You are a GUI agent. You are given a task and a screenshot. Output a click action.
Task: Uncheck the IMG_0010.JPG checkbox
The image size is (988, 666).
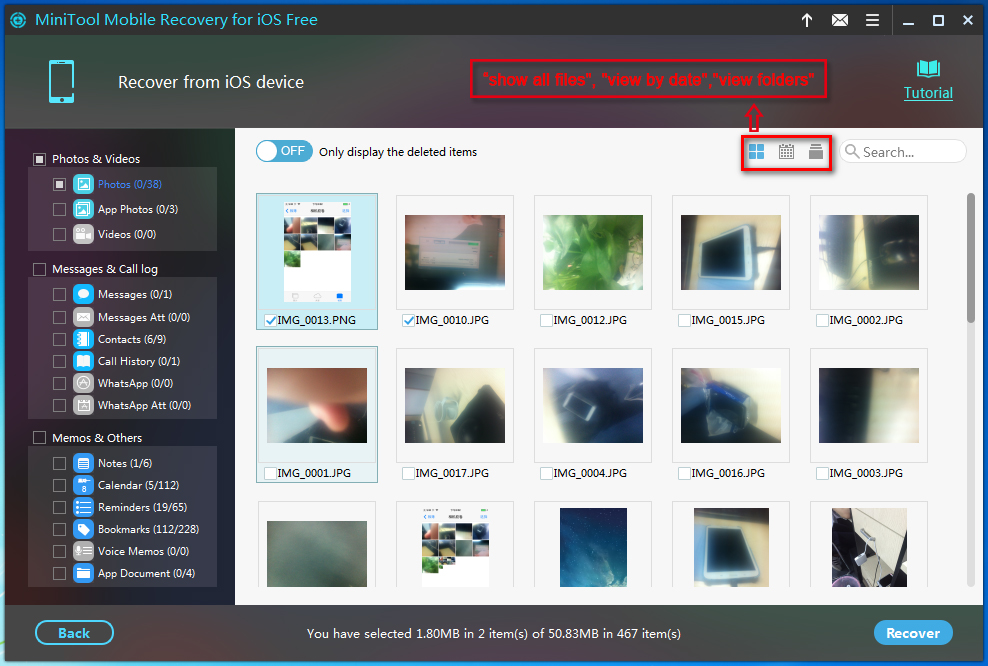[408, 320]
